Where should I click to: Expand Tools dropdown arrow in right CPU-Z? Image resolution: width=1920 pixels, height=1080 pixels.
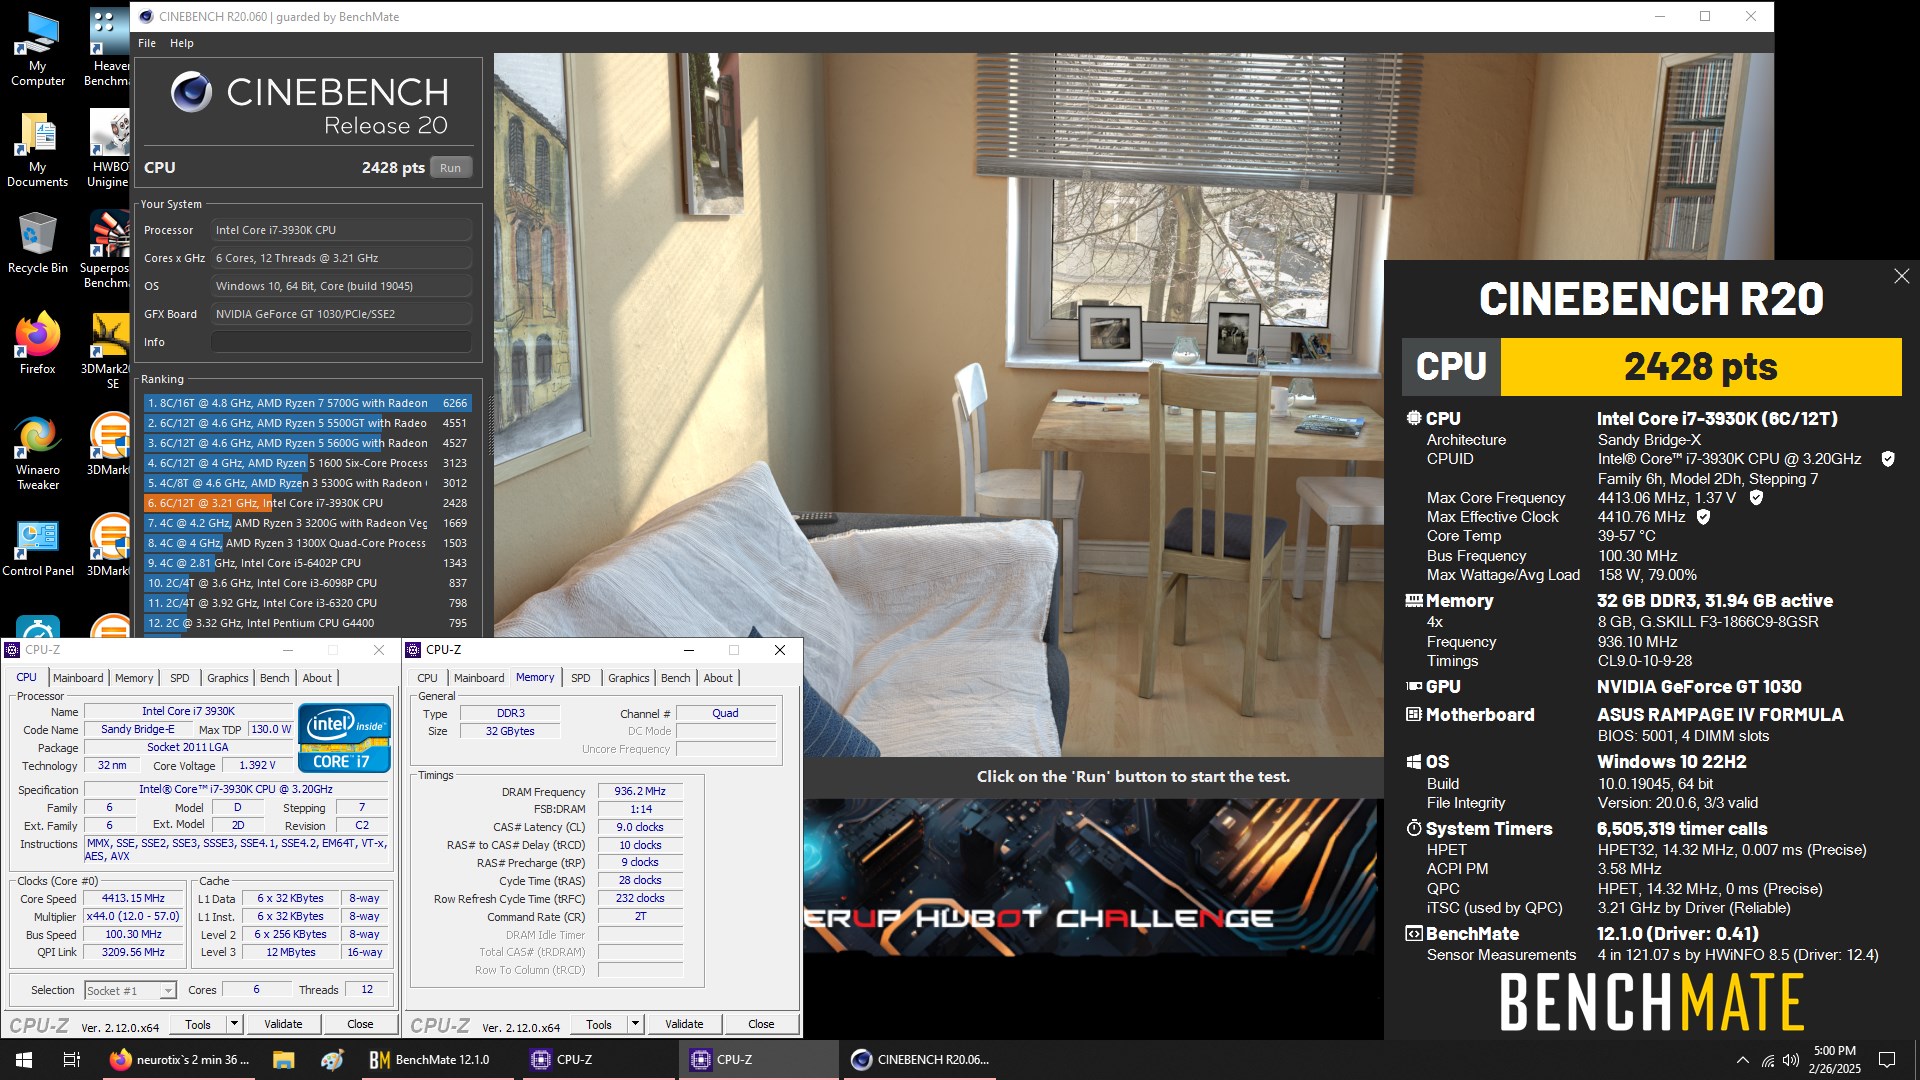tap(635, 1025)
